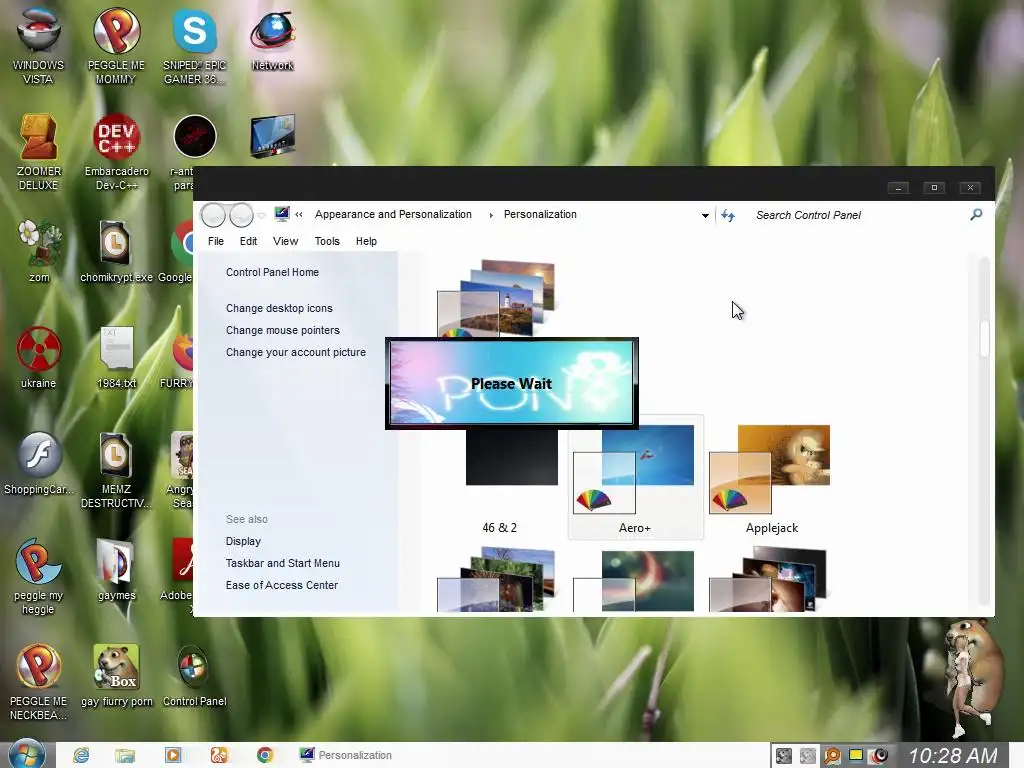Viewport: 1024px width, 768px height.
Task: Click the Windows Start orb
Action: pyautogui.click(x=27, y=755)
